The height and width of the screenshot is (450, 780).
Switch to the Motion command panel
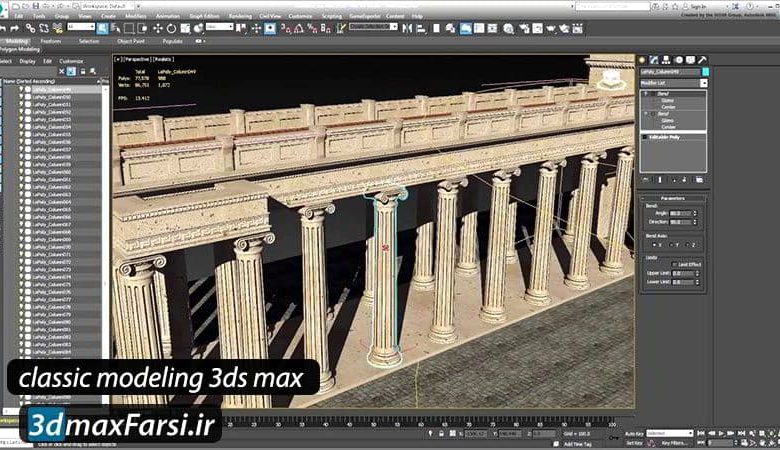(x=679, y=60)
